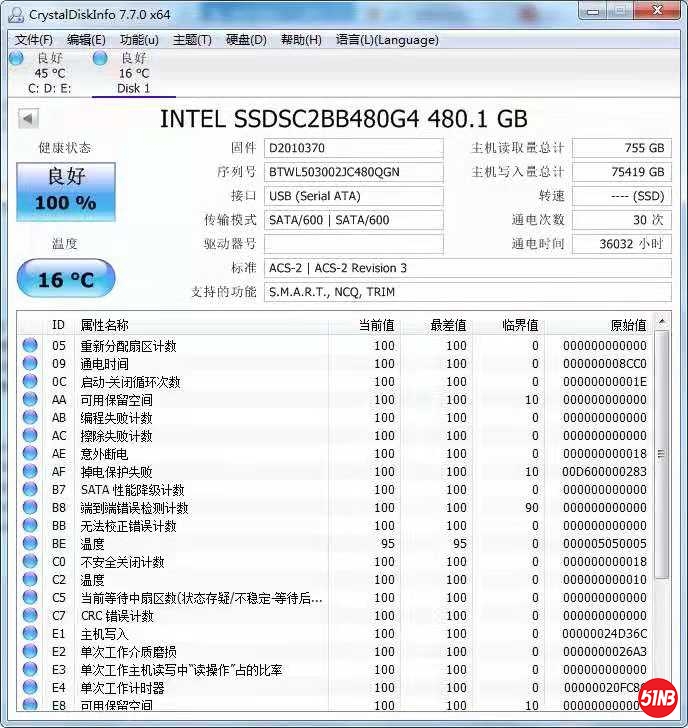Screen dimensions: 688x728
Task: Open the 主题(T) menu
Action: point(192,40)
